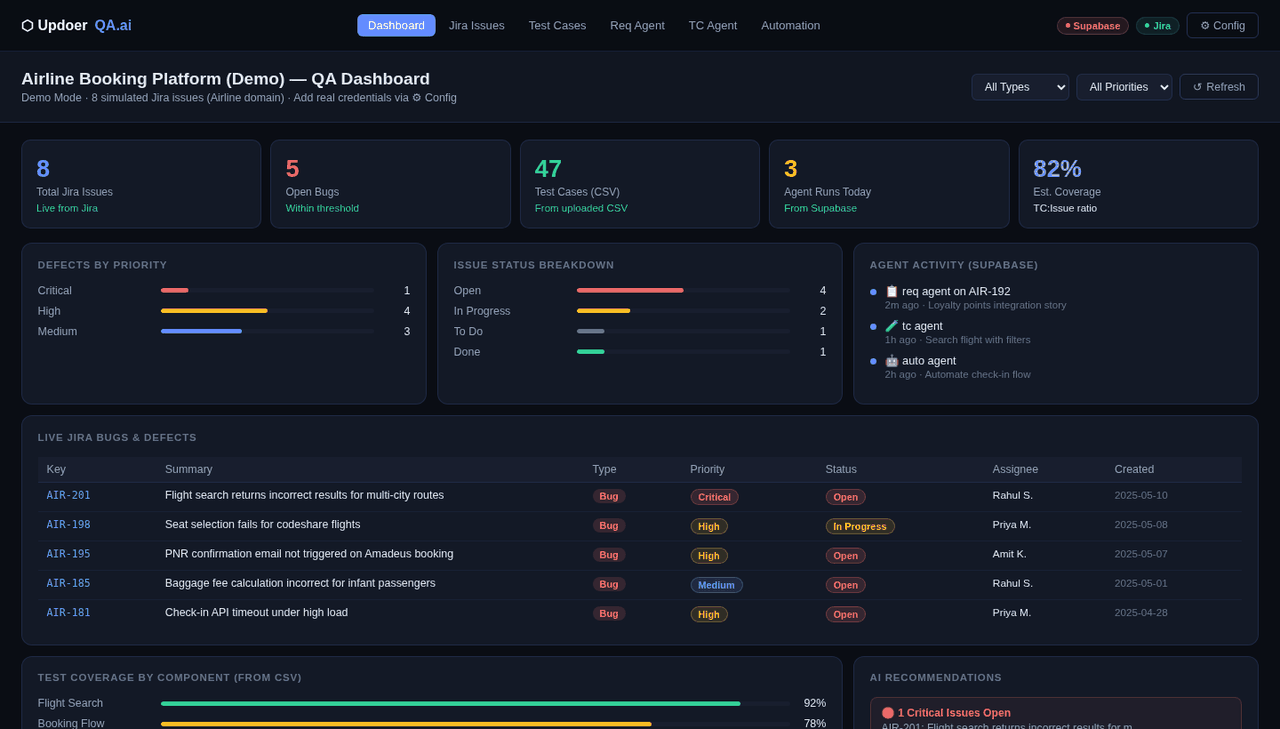Click the Open Bugs stat card

[390, 184]
